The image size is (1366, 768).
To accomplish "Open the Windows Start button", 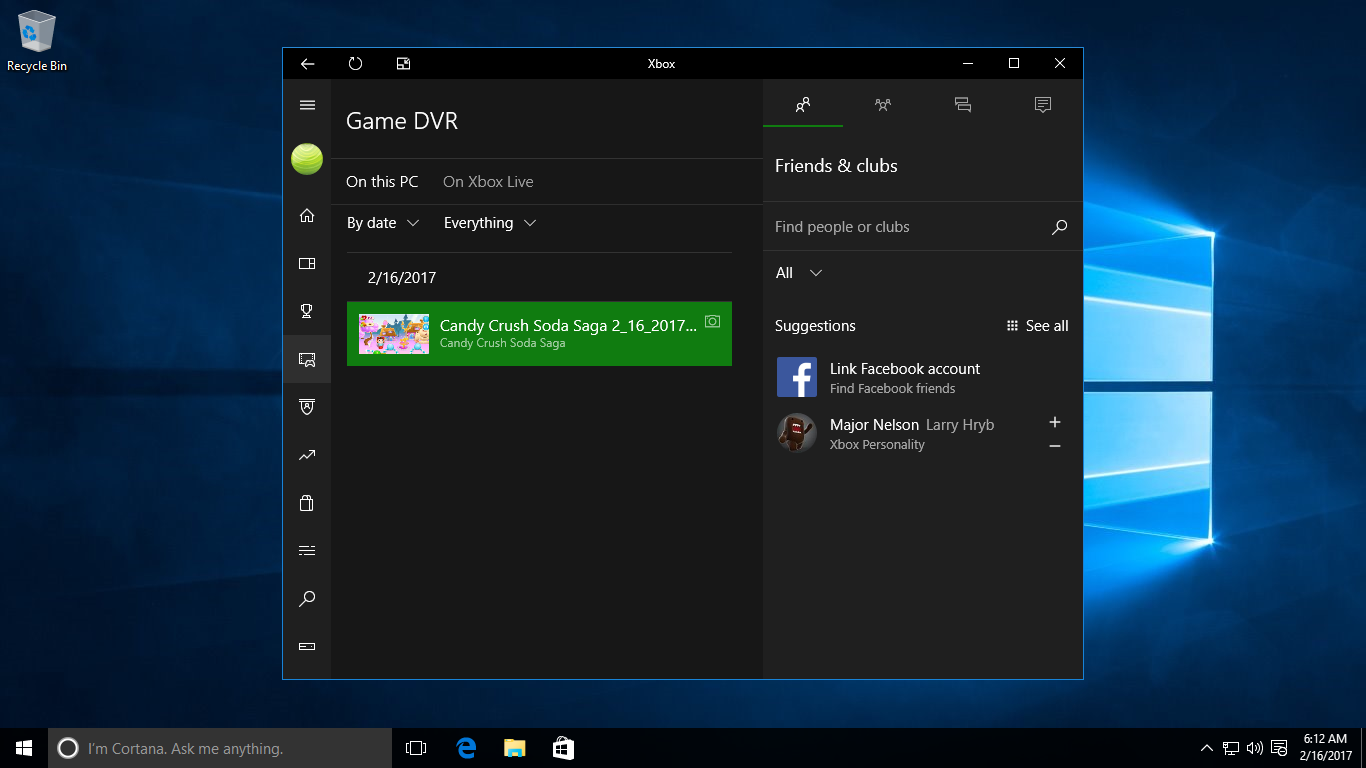I will click(24, 748).
